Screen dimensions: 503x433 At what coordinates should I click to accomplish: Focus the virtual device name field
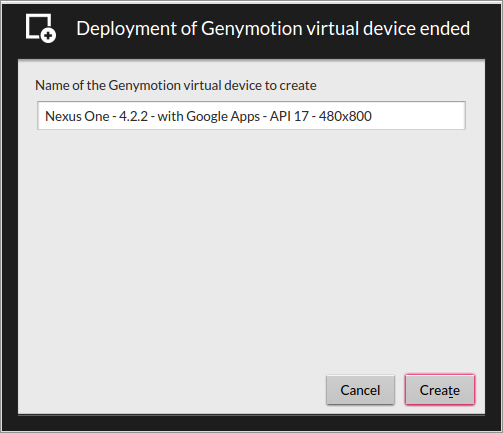point(251,116)
